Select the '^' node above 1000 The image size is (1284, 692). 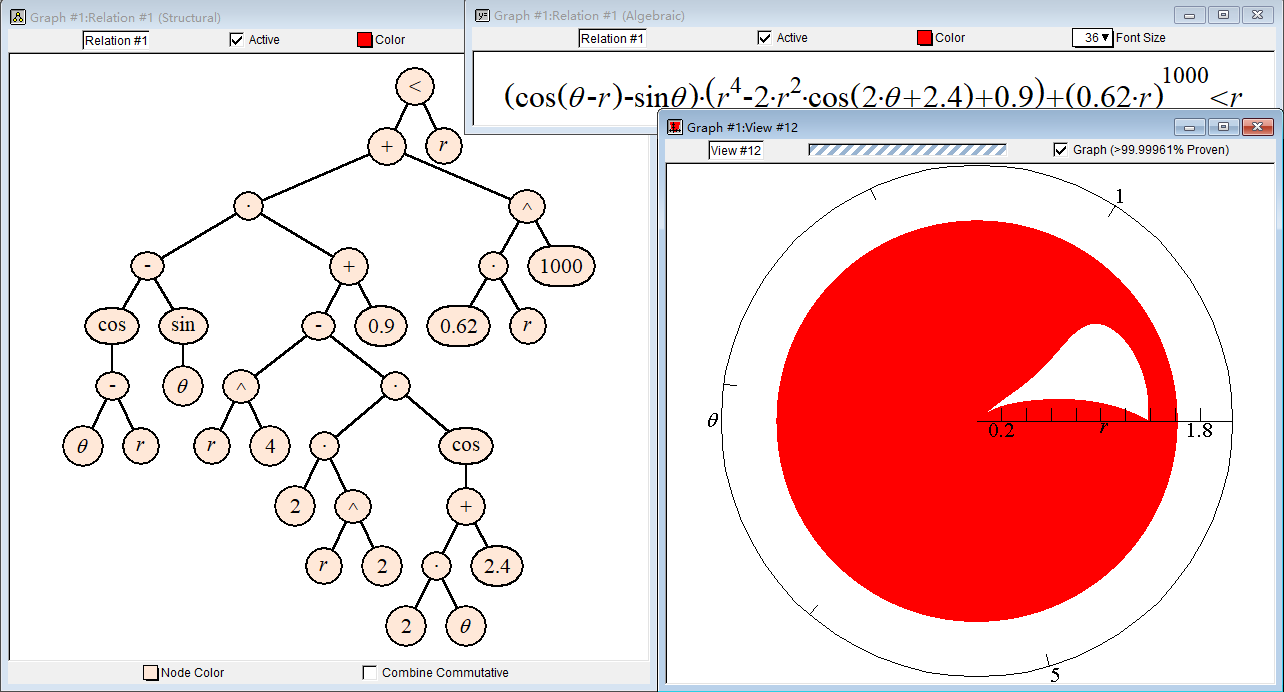pyautogui.click(x=527, y=206)
